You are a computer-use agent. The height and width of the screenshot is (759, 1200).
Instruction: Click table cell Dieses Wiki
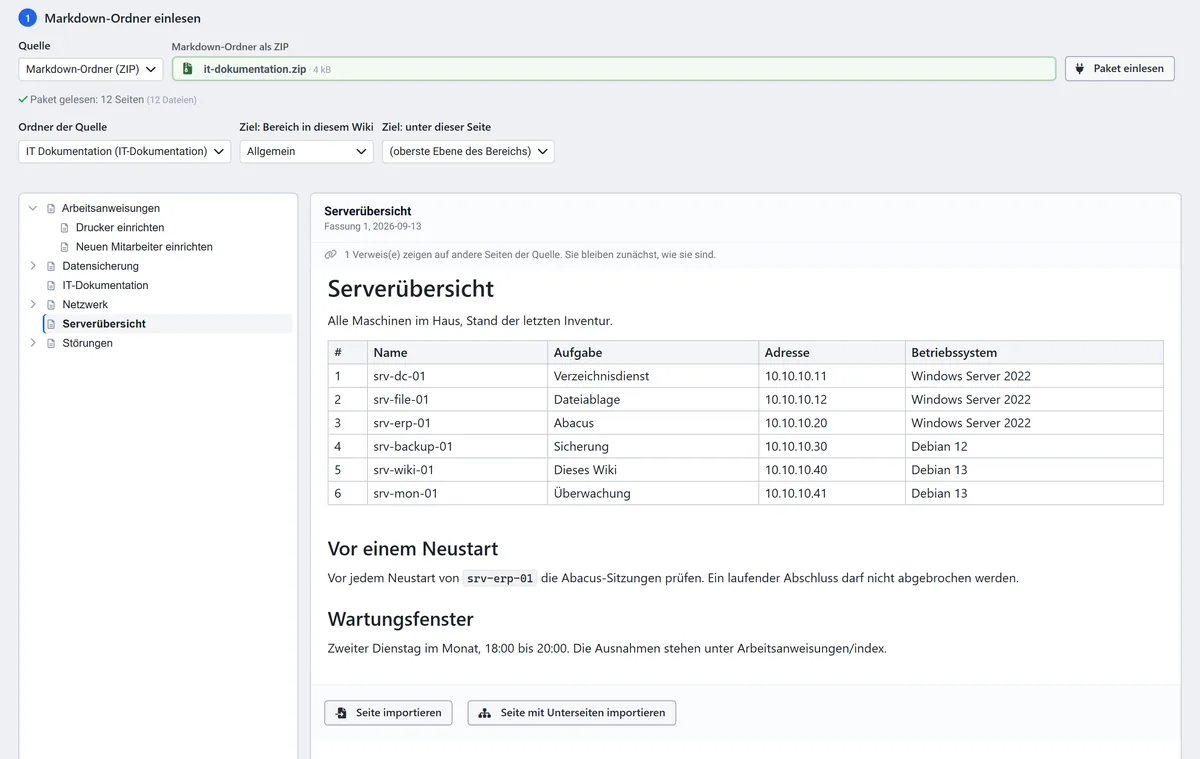tap(653, 470)
